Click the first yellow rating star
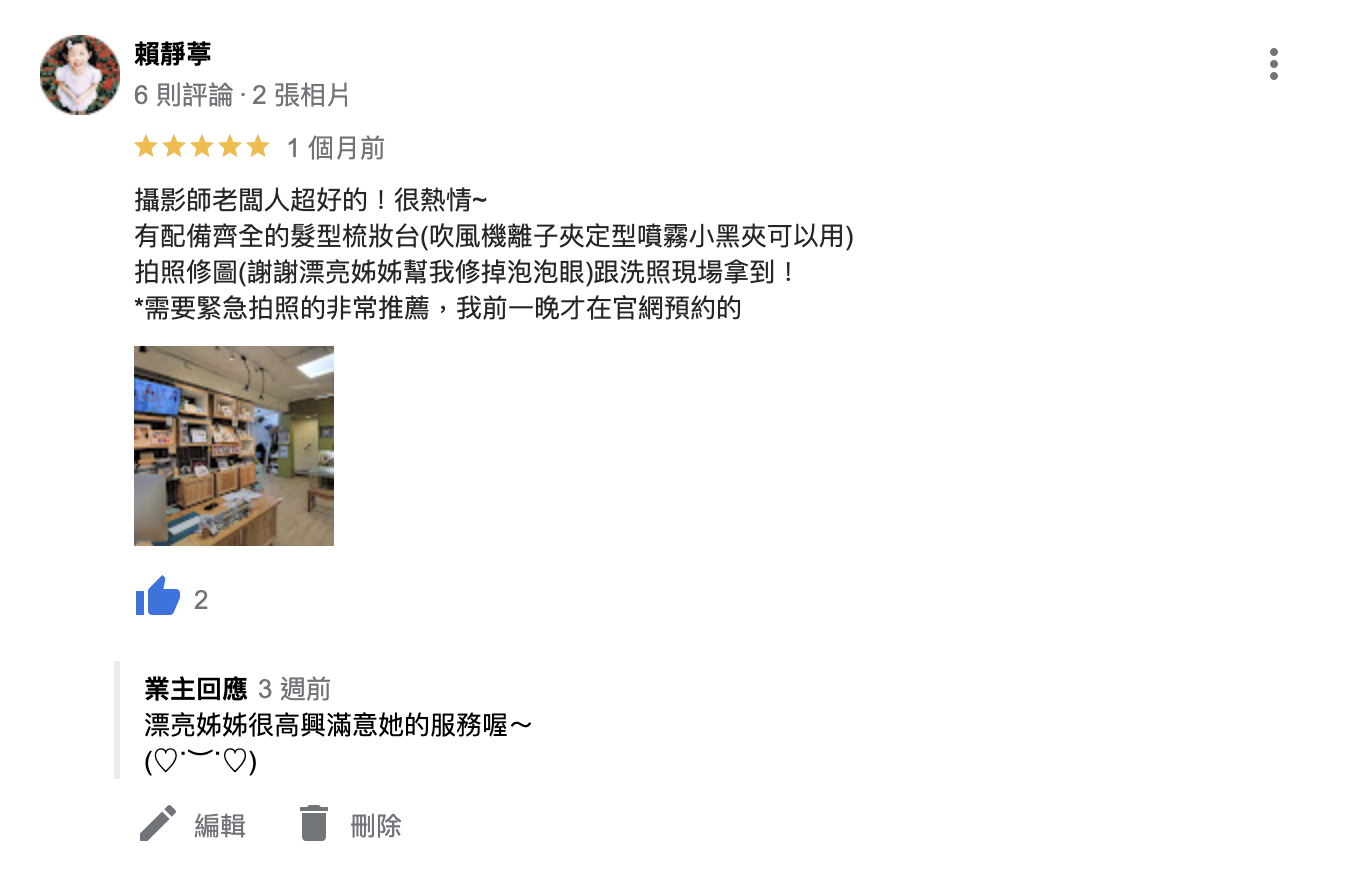 click(x=146, y=147)
